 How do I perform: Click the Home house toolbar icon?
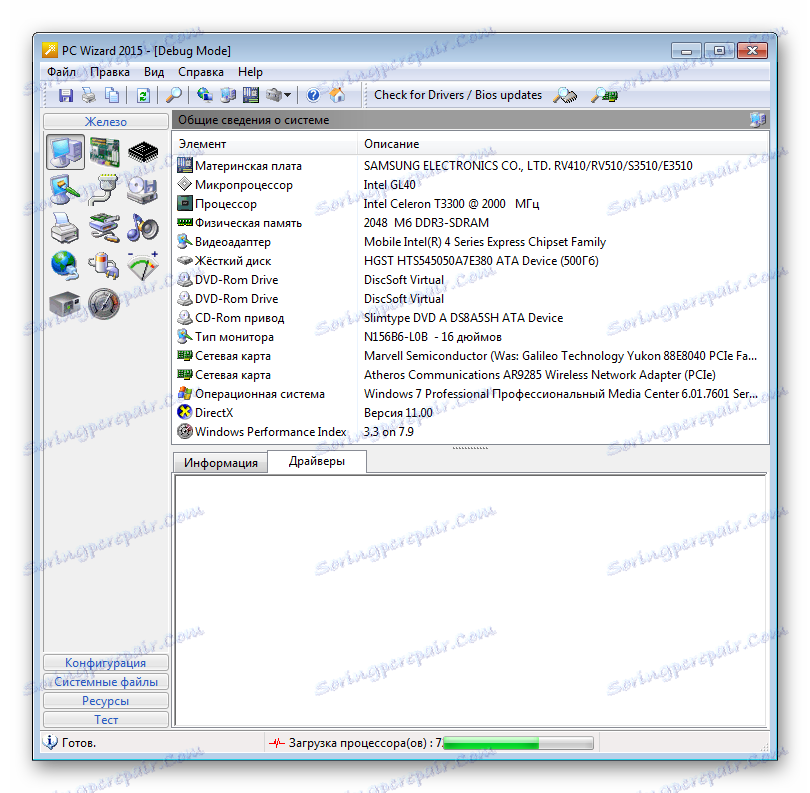(x=337, y=95)
